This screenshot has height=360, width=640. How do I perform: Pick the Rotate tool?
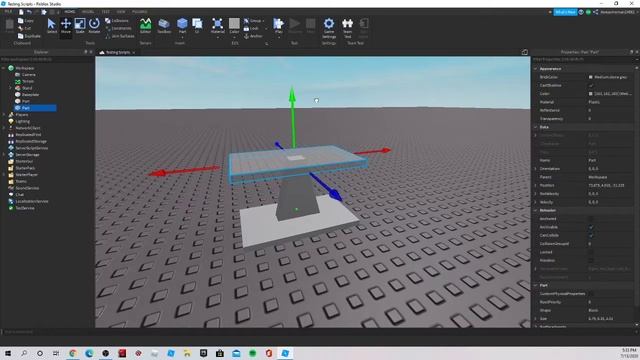(94, 26)
